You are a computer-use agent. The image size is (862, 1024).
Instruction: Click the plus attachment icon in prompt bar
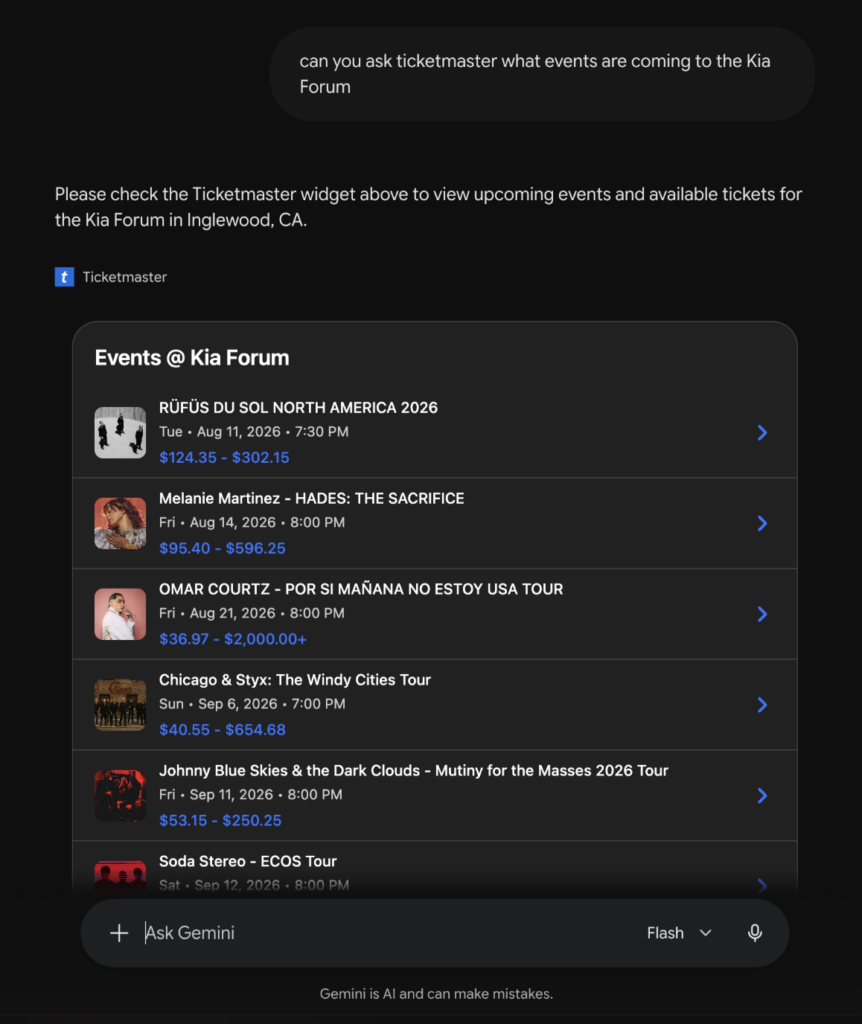point(119,933)
